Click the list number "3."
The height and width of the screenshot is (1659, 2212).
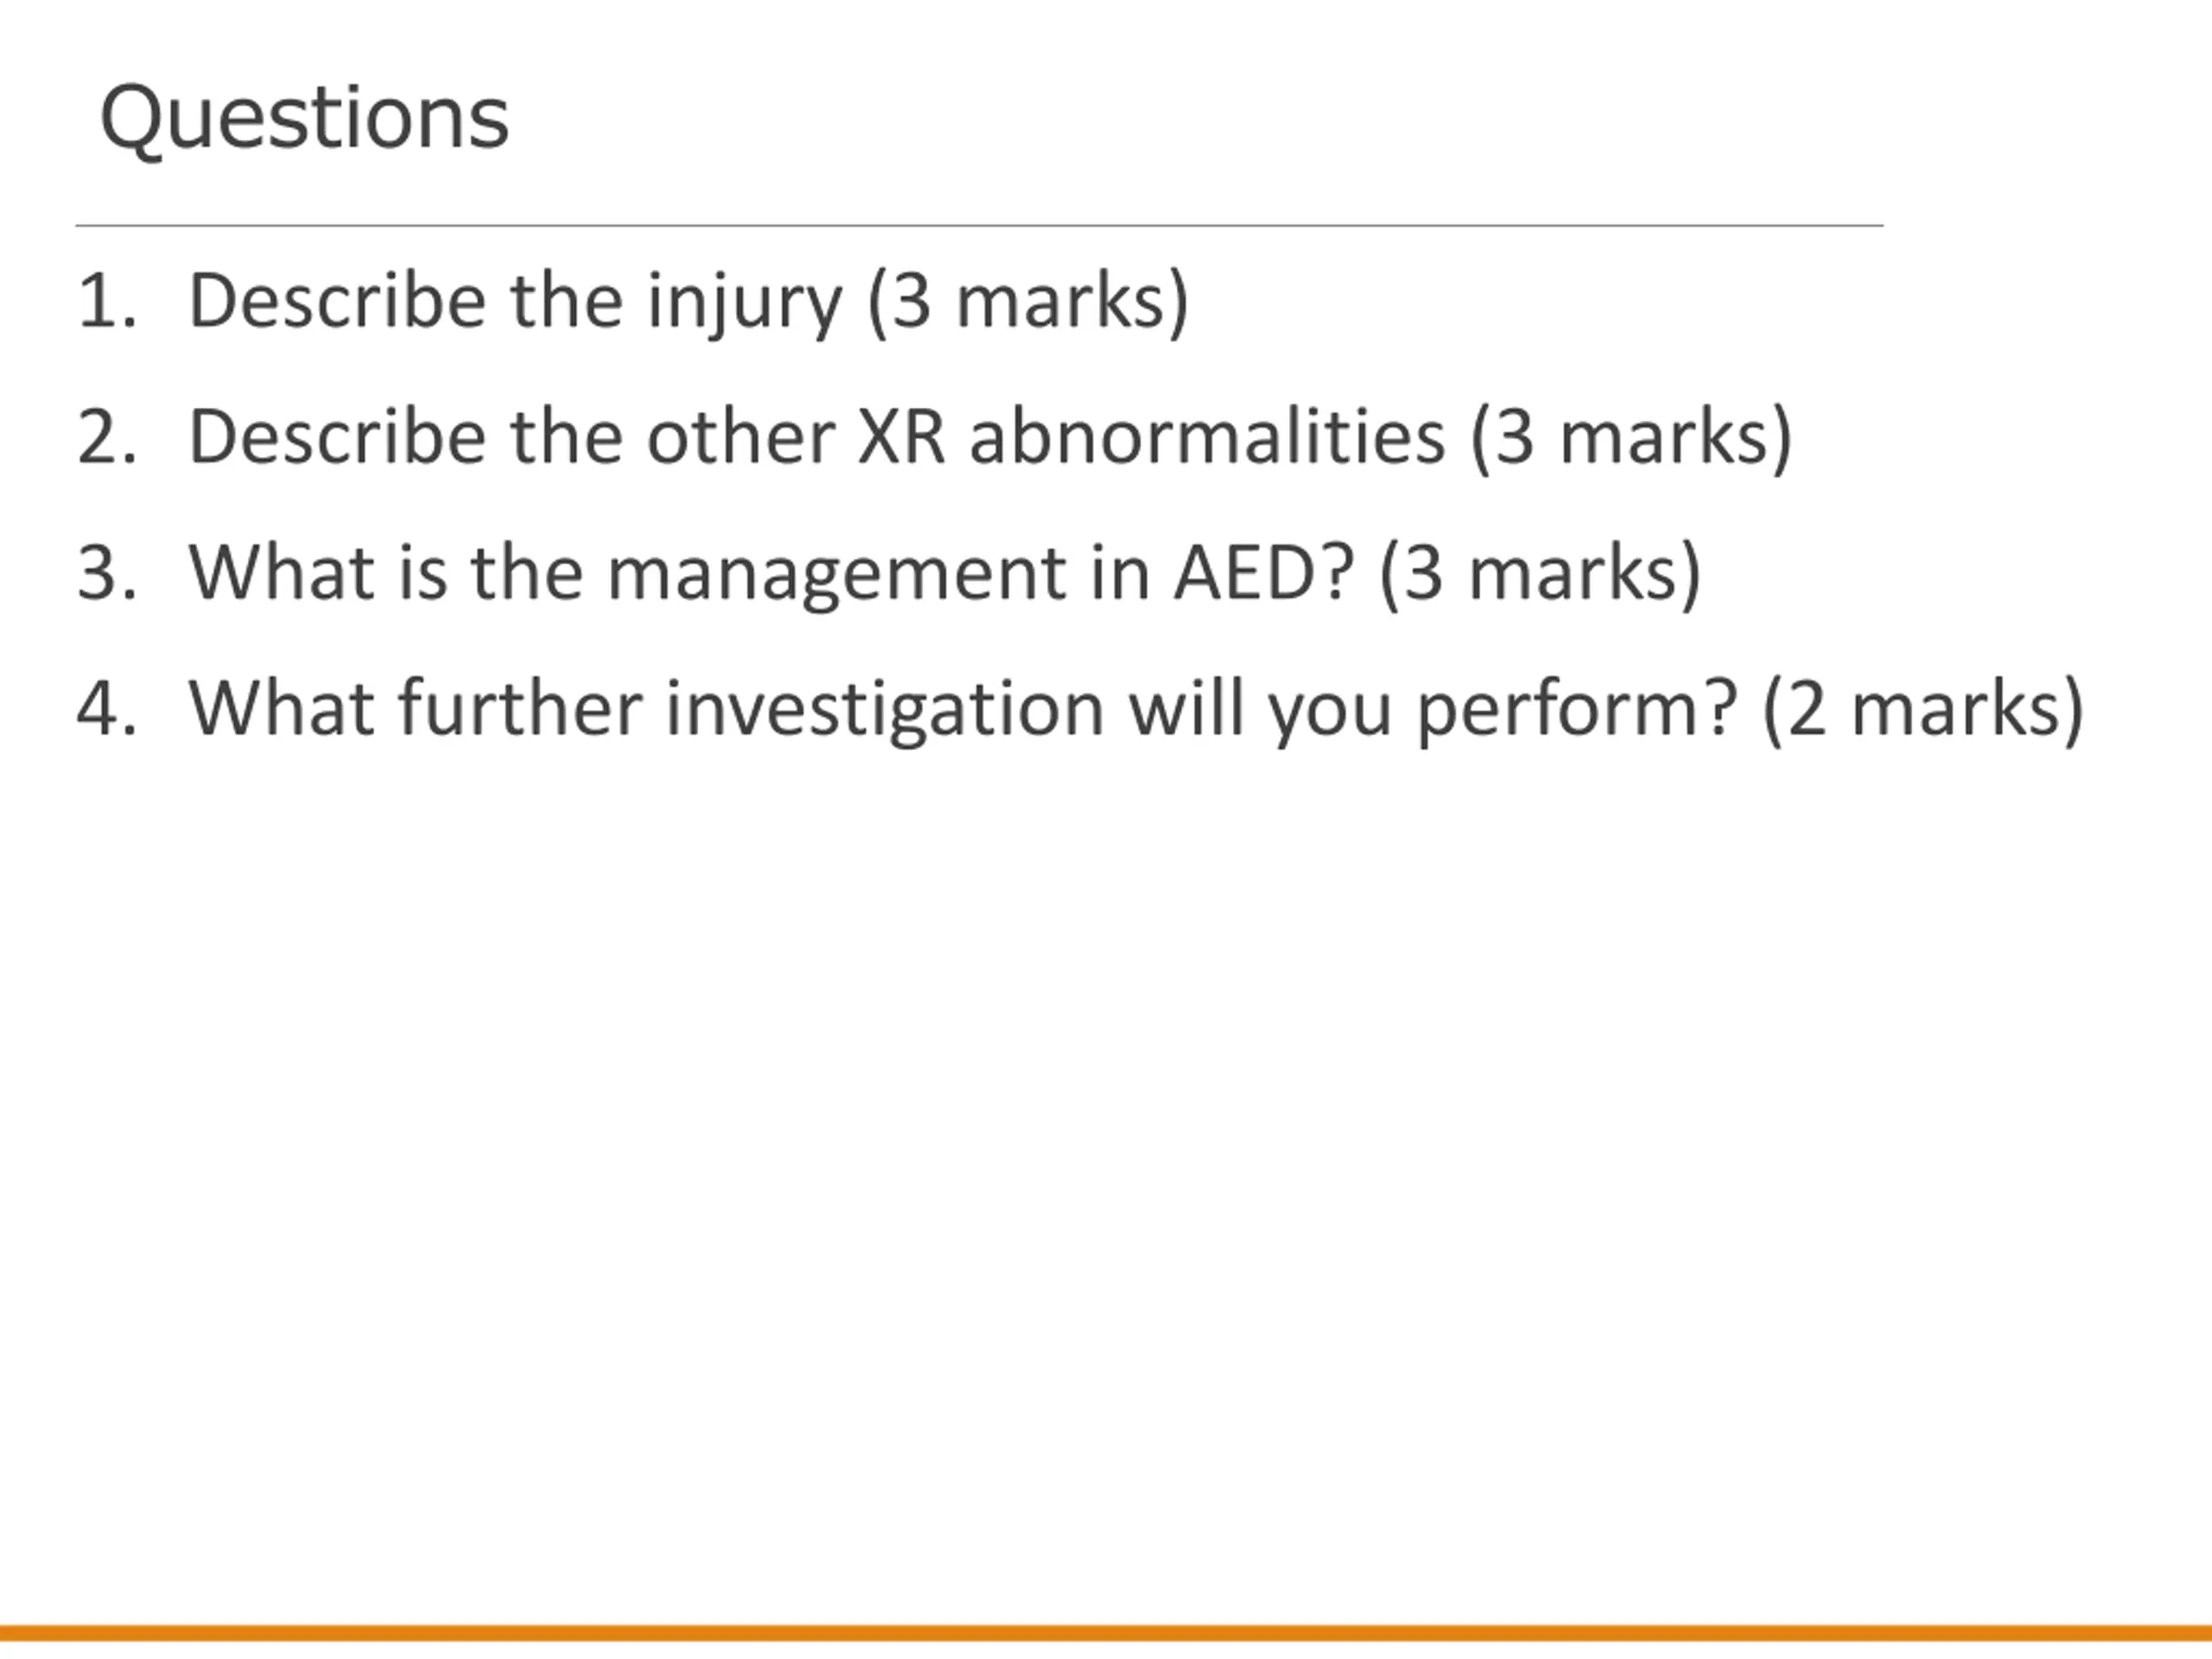click(107, 574)
